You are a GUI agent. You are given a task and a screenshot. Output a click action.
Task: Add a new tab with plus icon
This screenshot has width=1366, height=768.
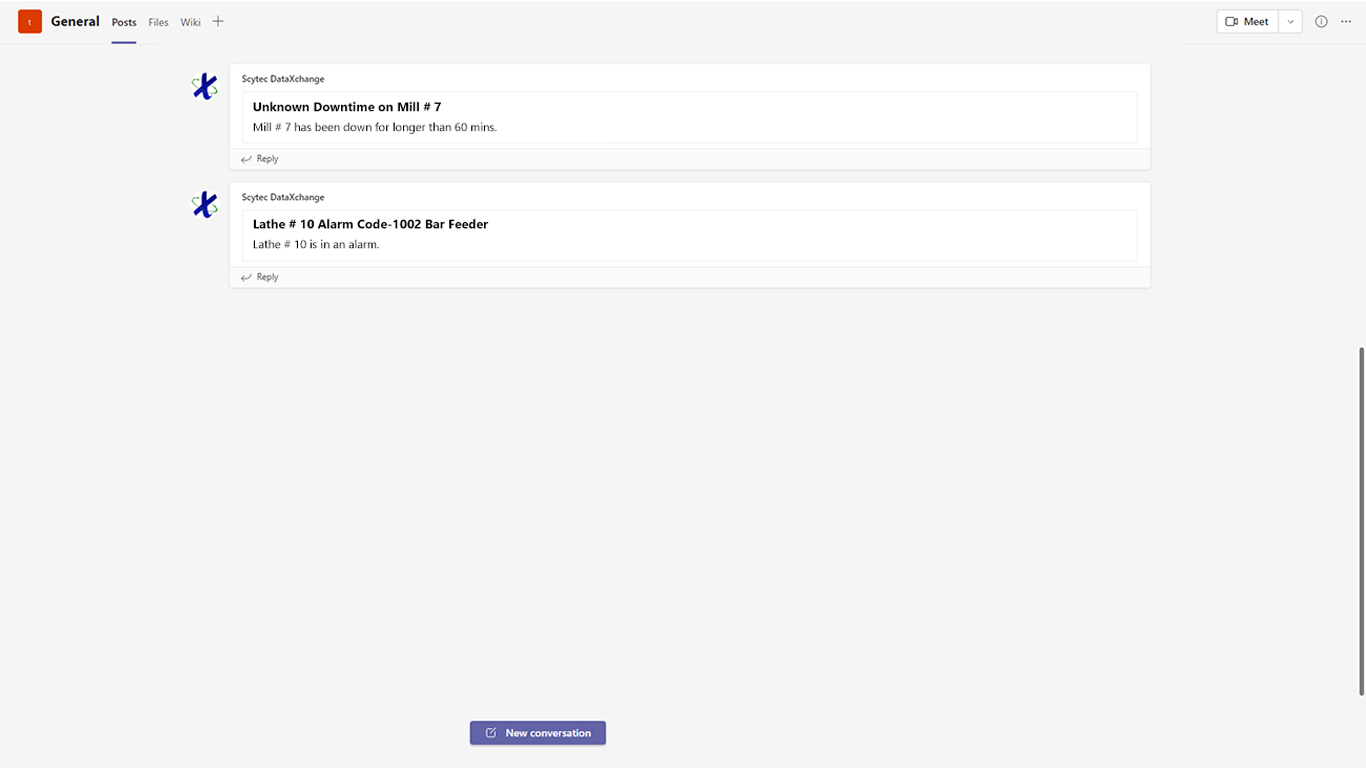pos(218,21)
